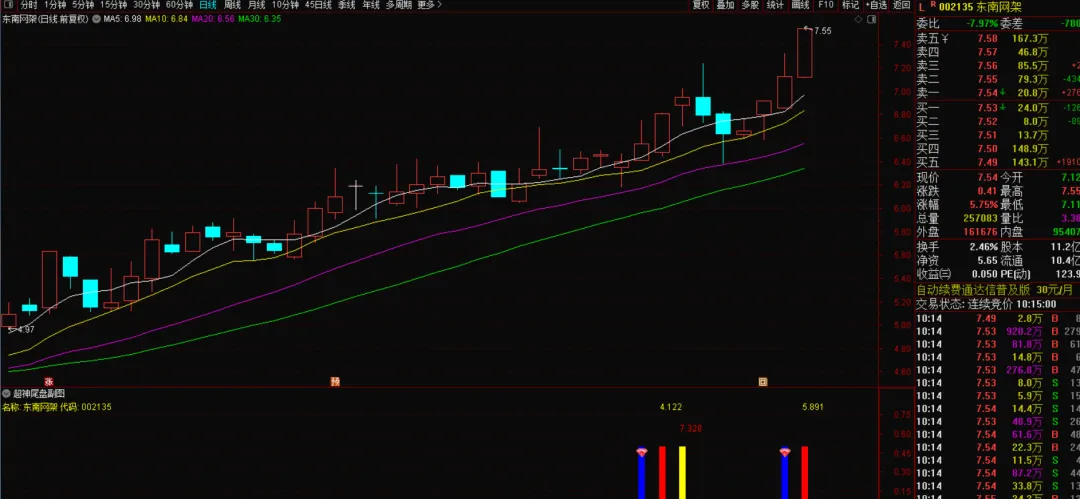Select the 30分钟 period tab
The height and width of the screenshot is (499, 1080).
(146, 5)
